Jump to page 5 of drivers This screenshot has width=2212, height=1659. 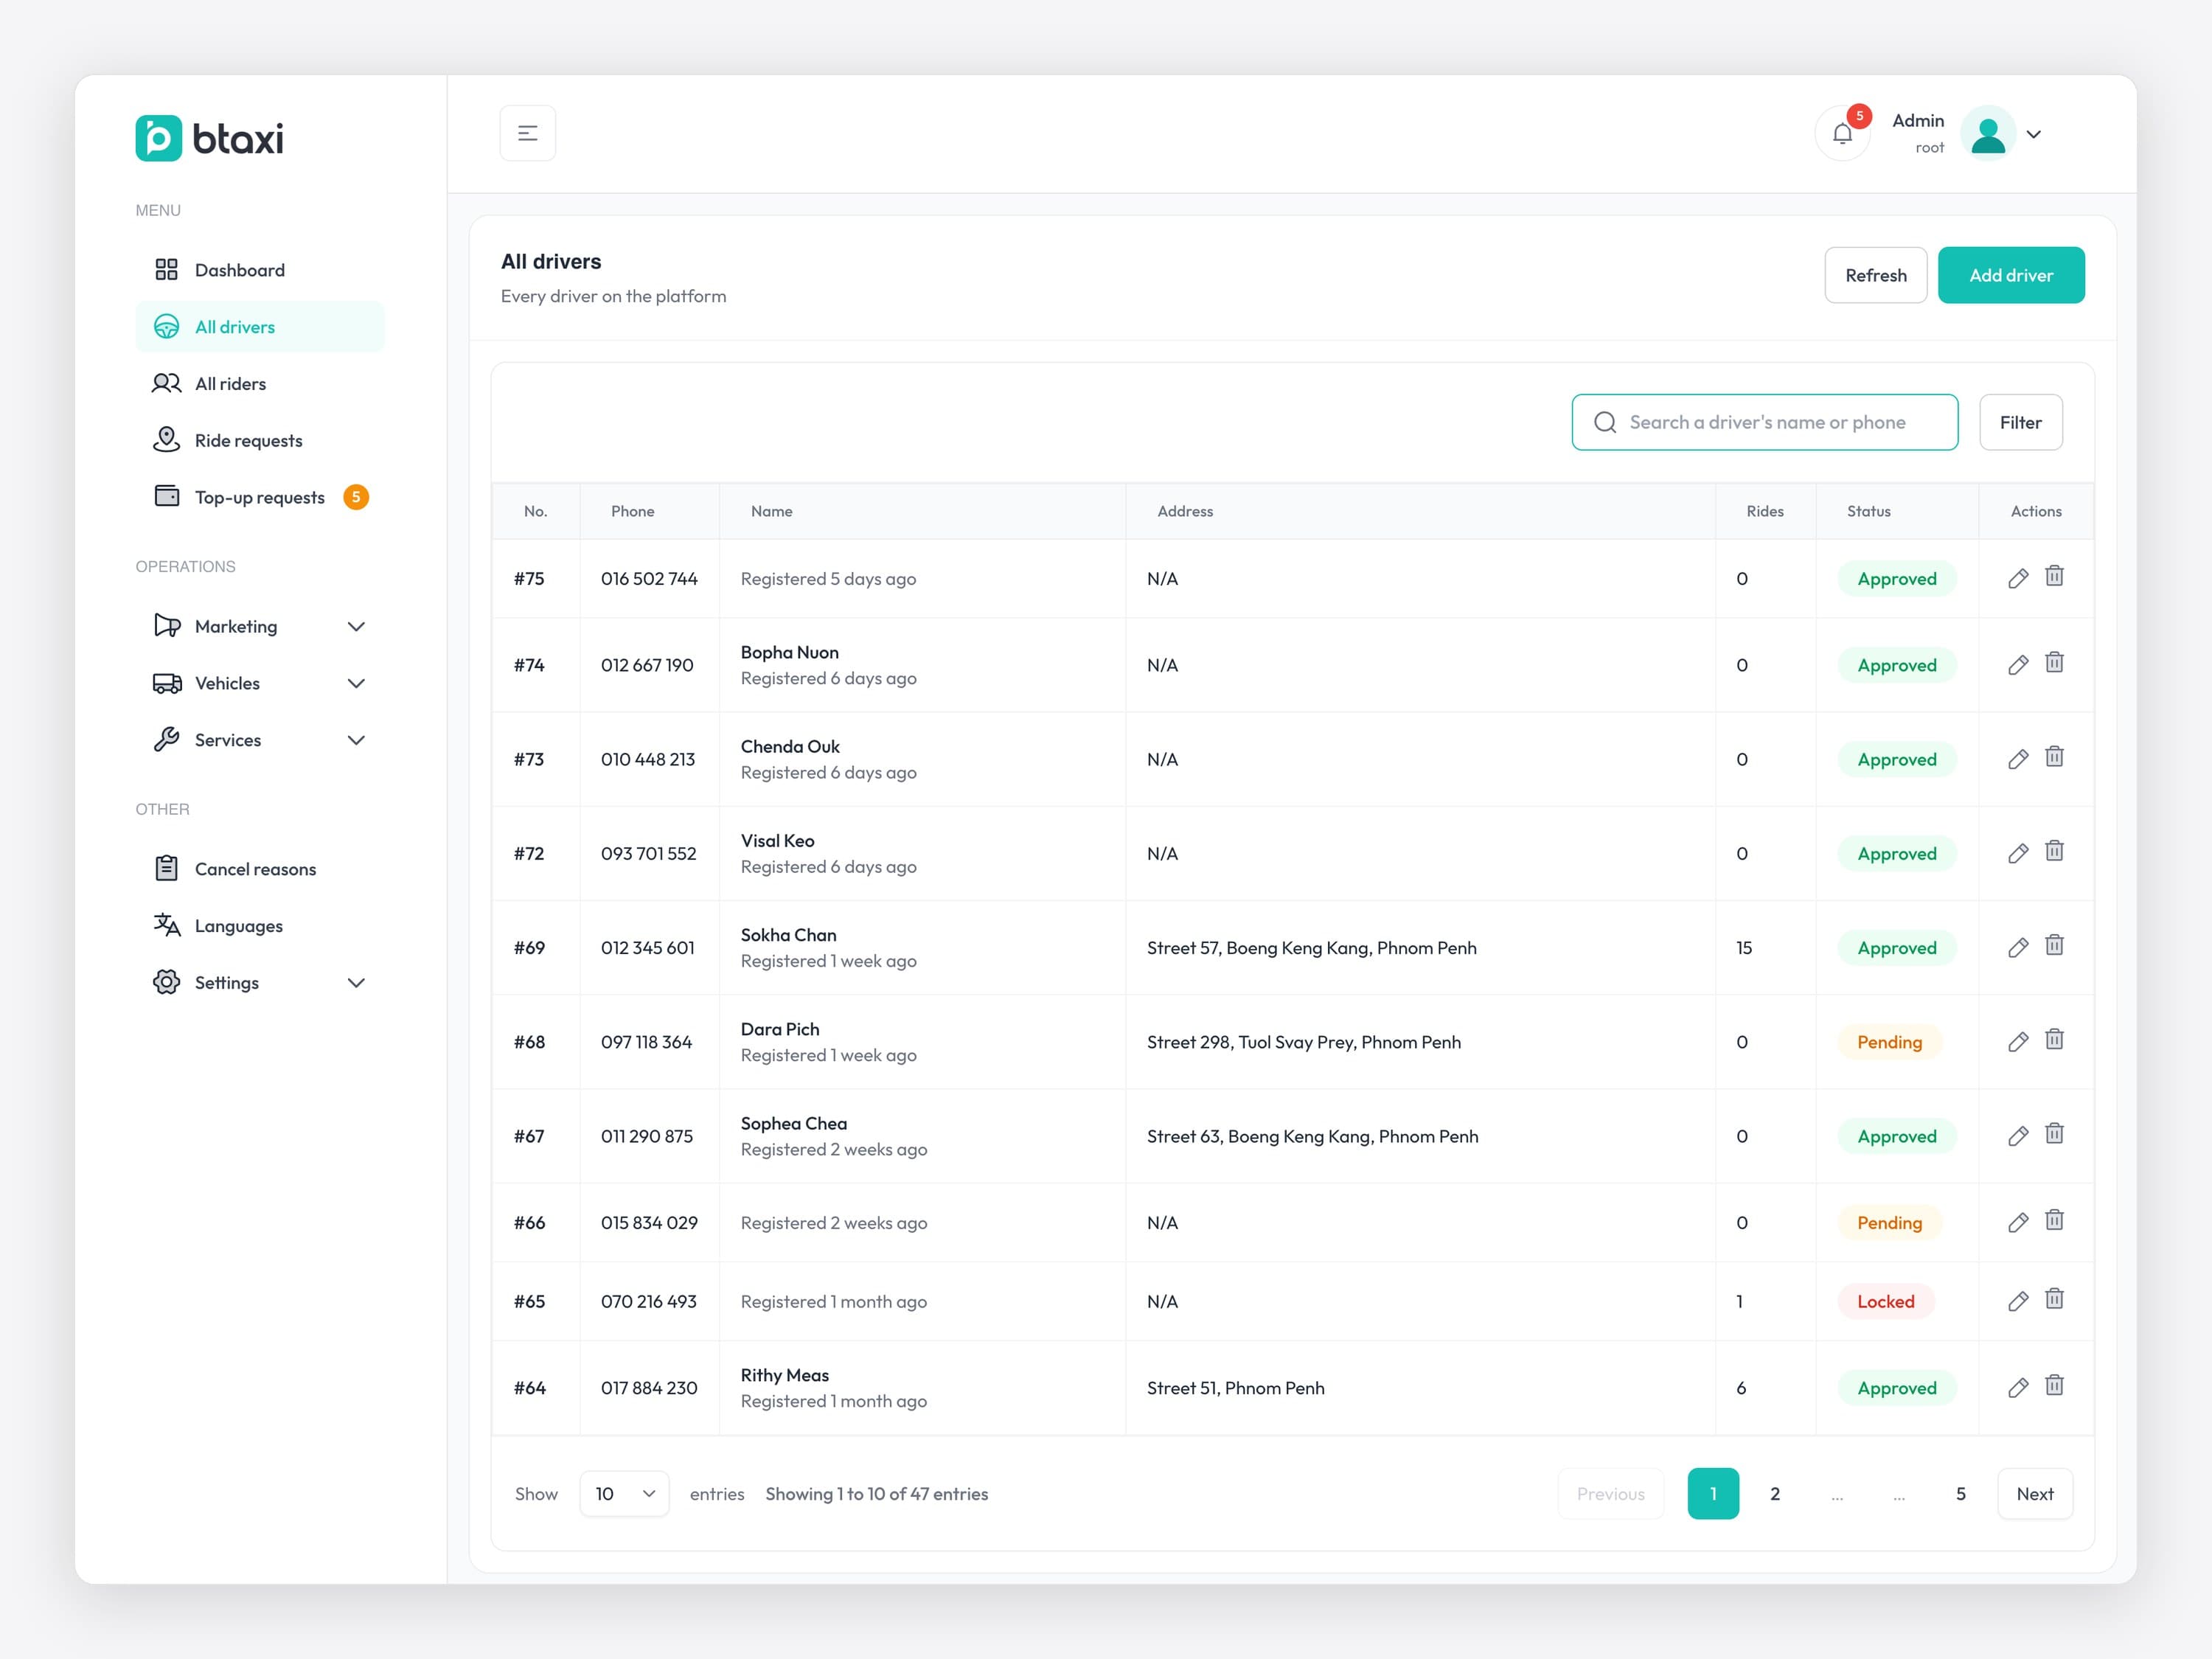[1960, 1493]
